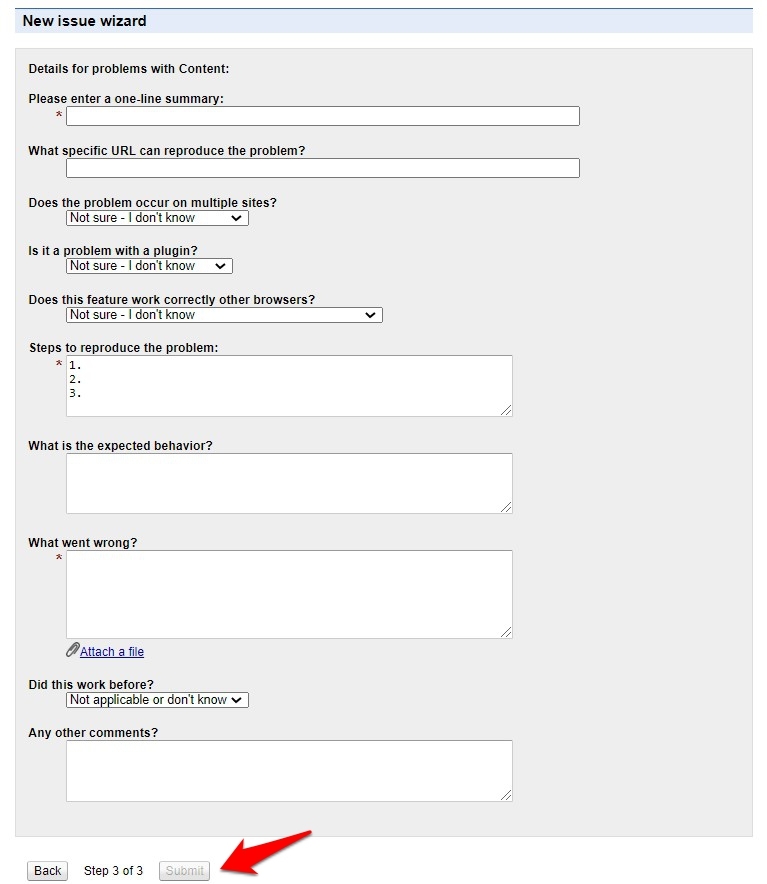The width and height of the screenshot is (767, 884).
Task: Click the expected behavior box resize grip
Action: point(506,507)
